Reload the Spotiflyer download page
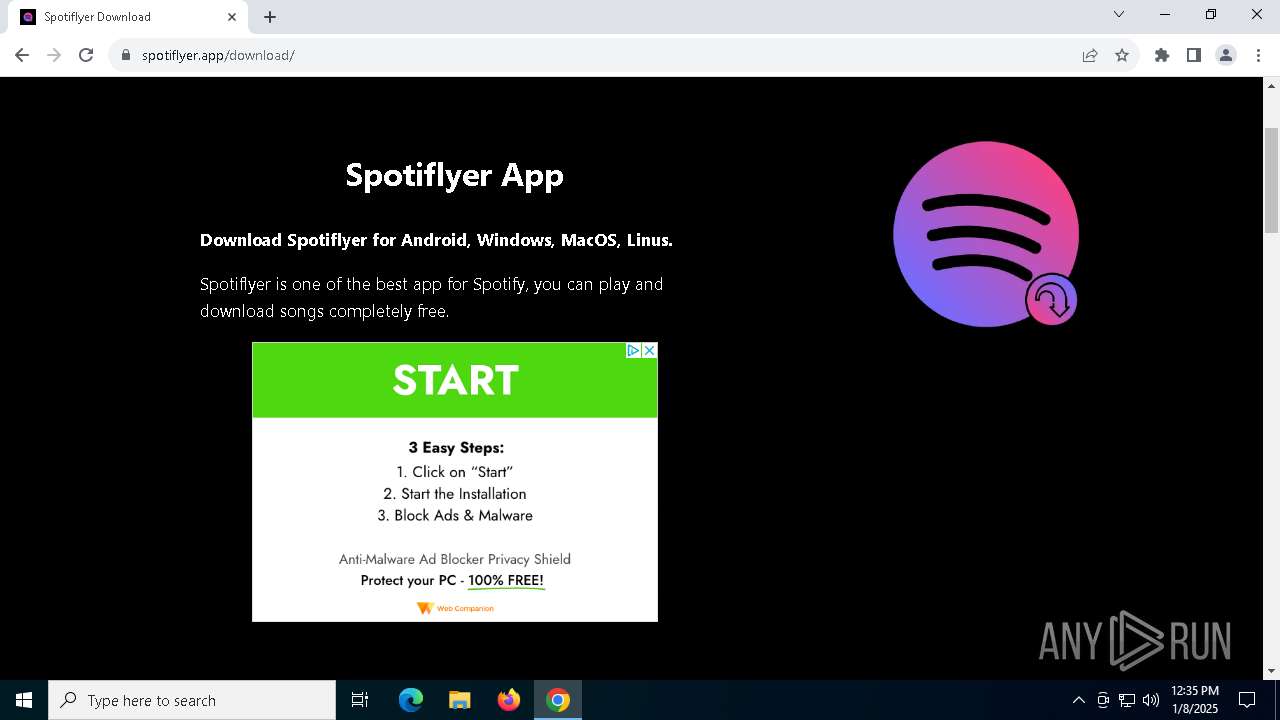 coord(86,55)
